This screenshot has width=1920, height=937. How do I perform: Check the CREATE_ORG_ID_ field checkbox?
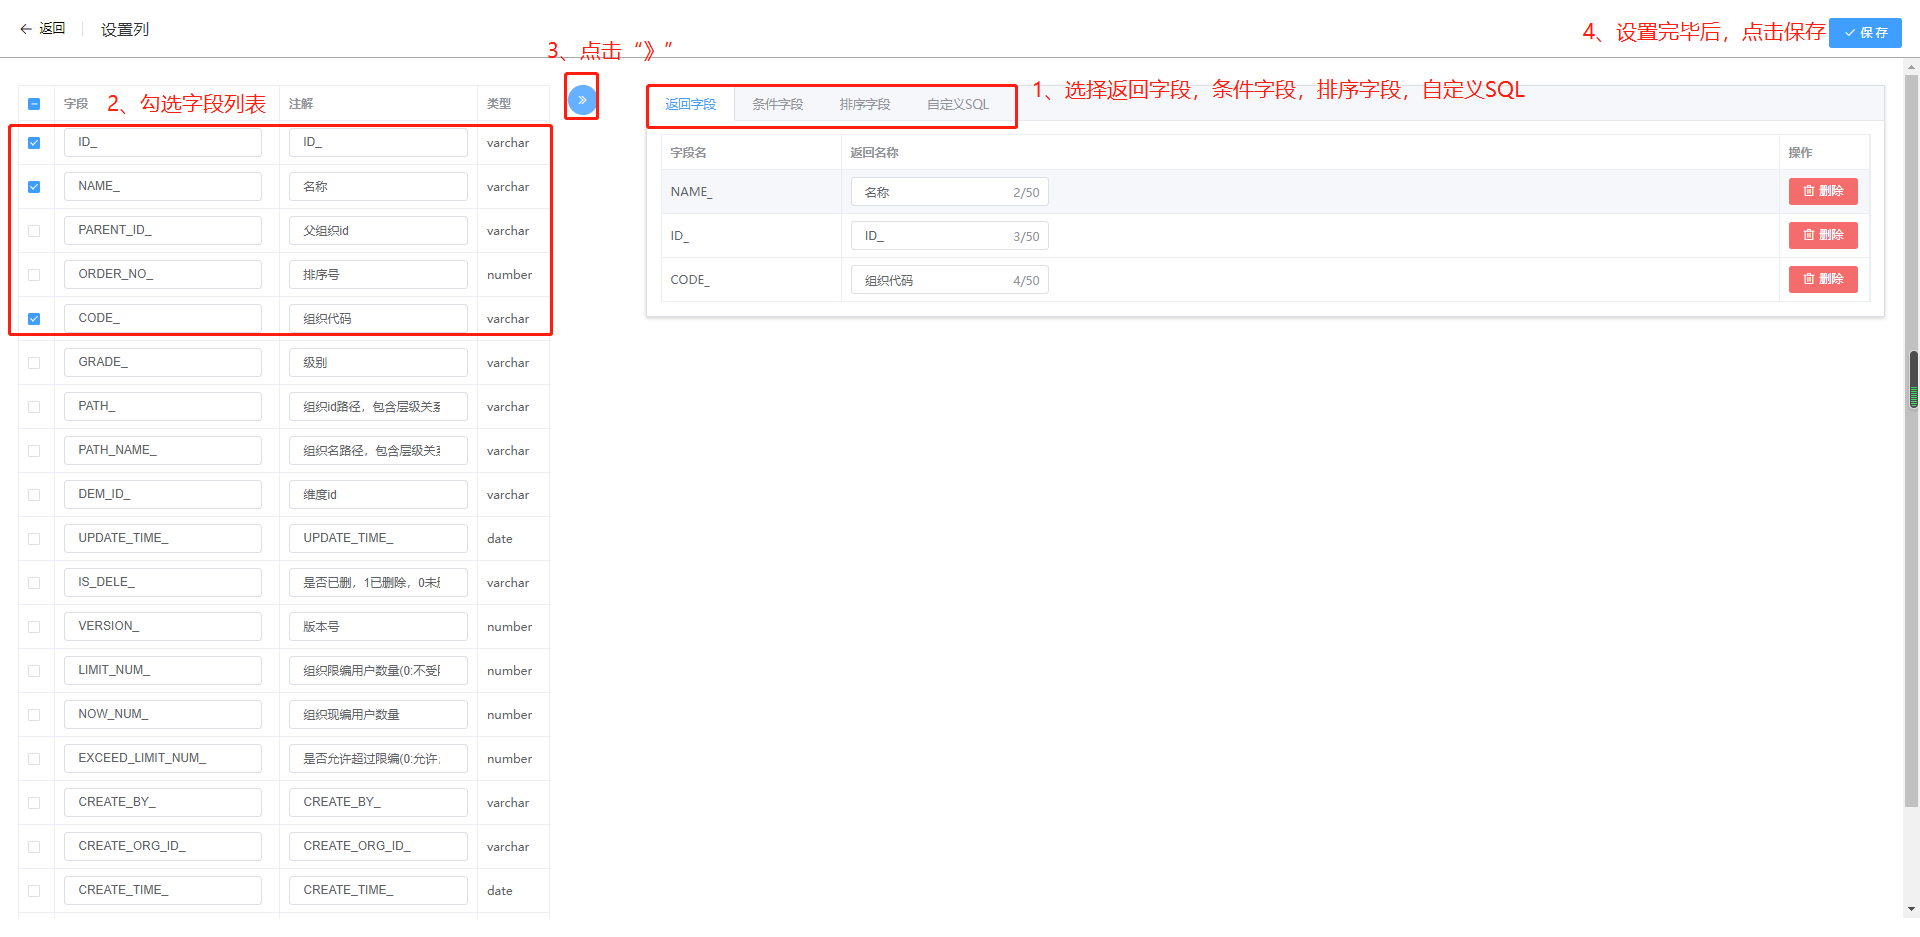pos(34,847)
